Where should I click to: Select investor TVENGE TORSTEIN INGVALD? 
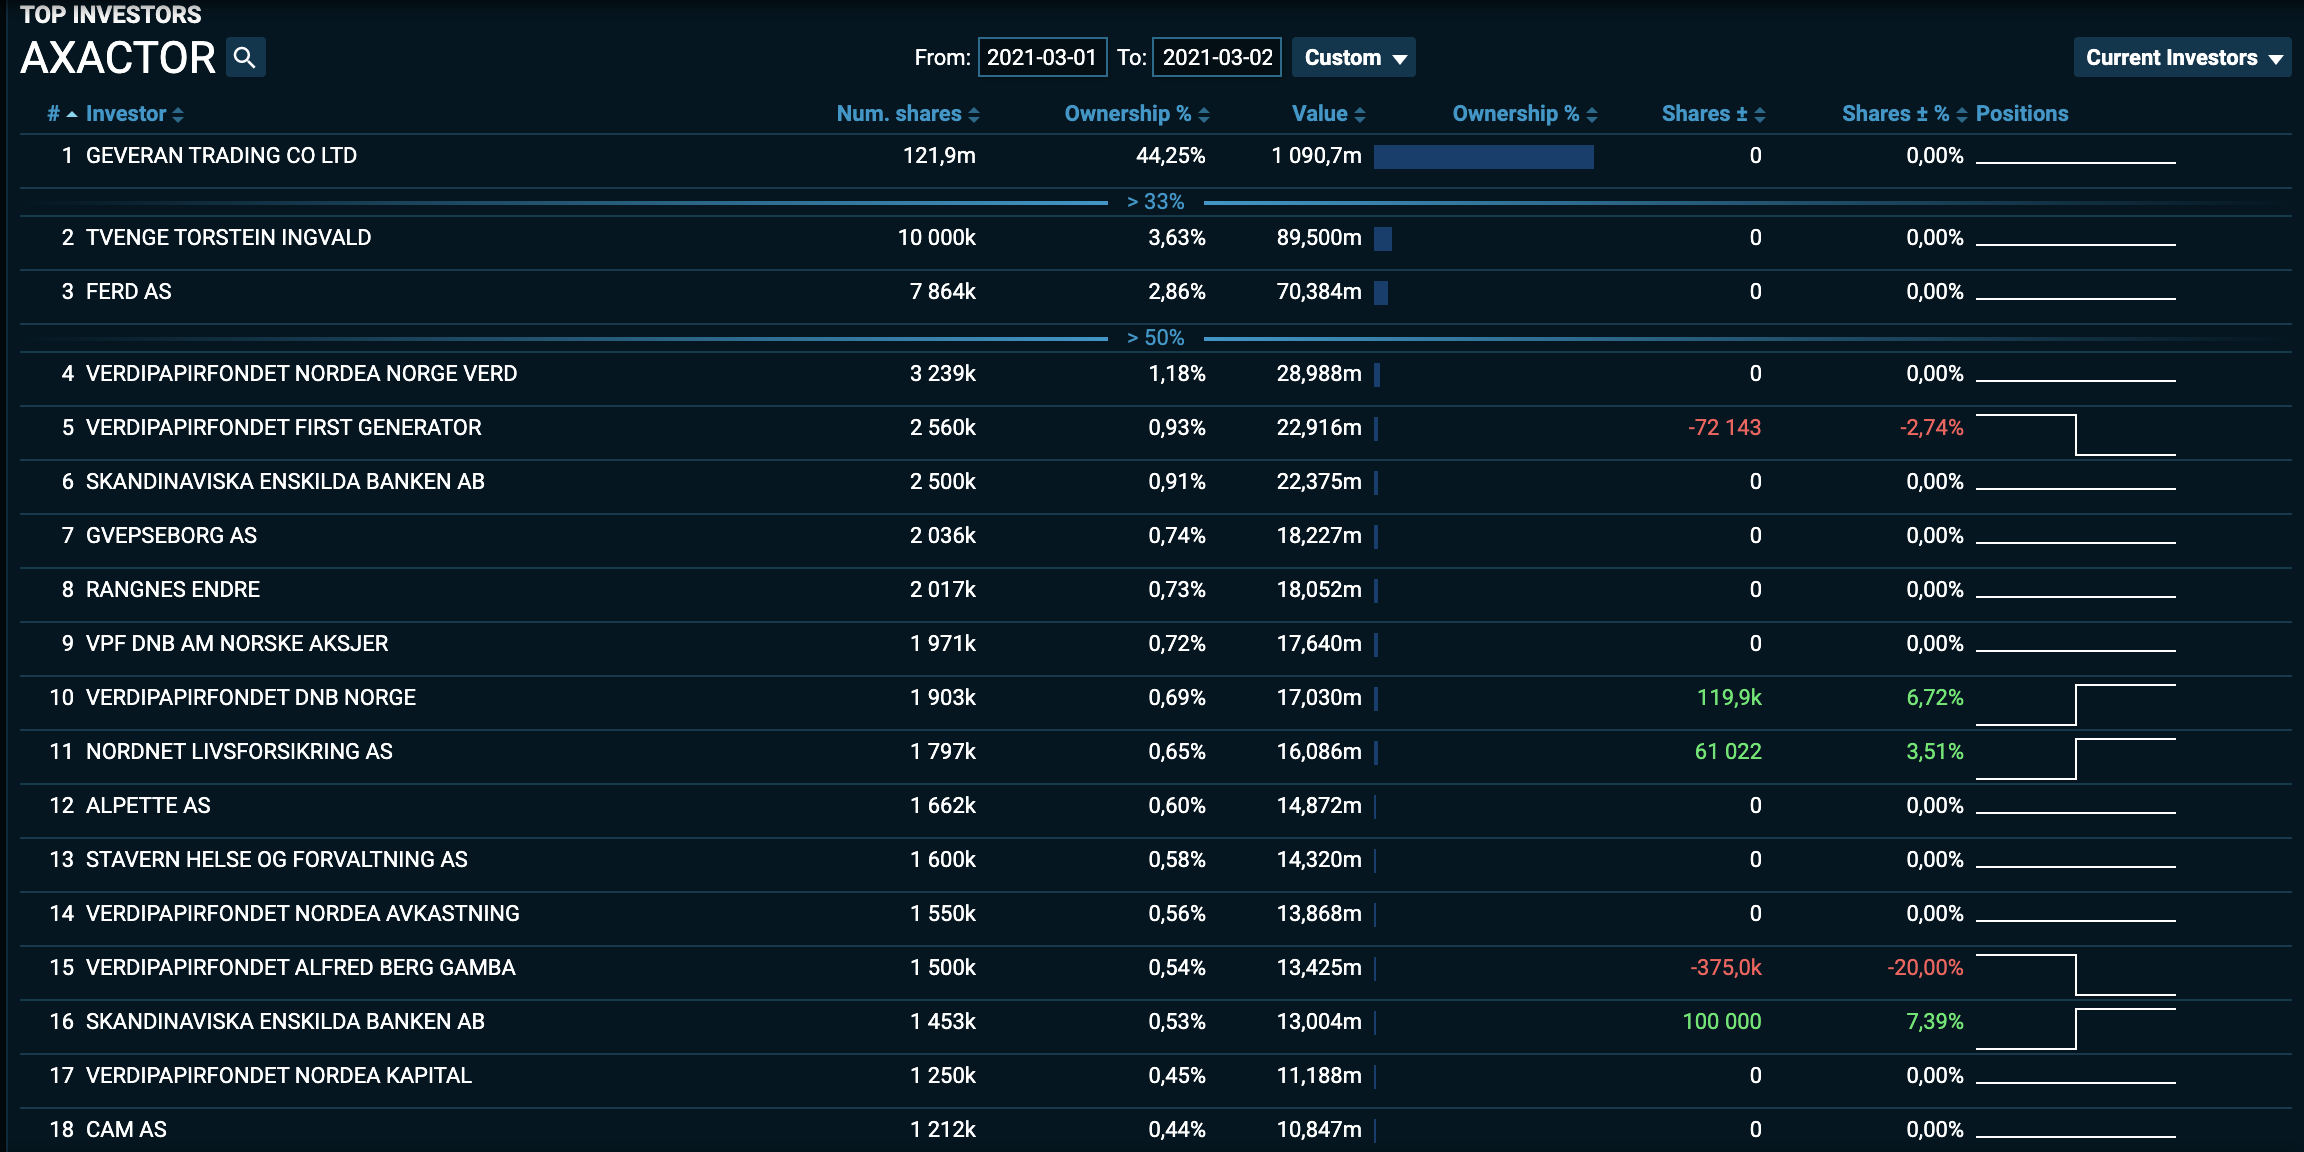coord(228,238)
